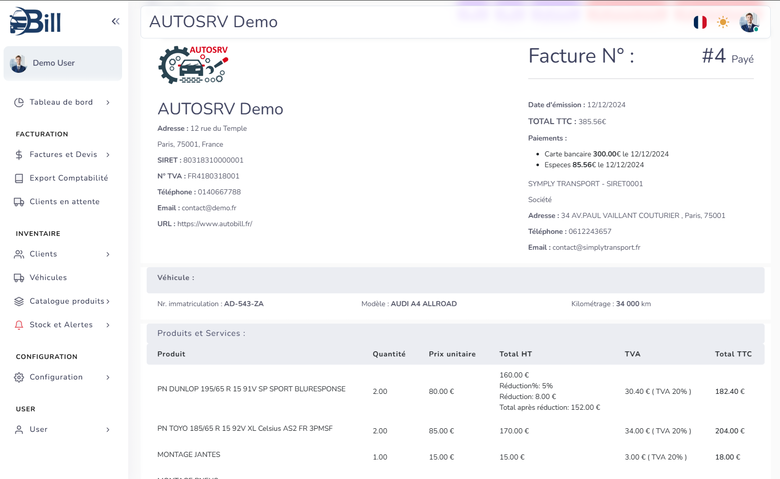Click the TVA column header

632,354
